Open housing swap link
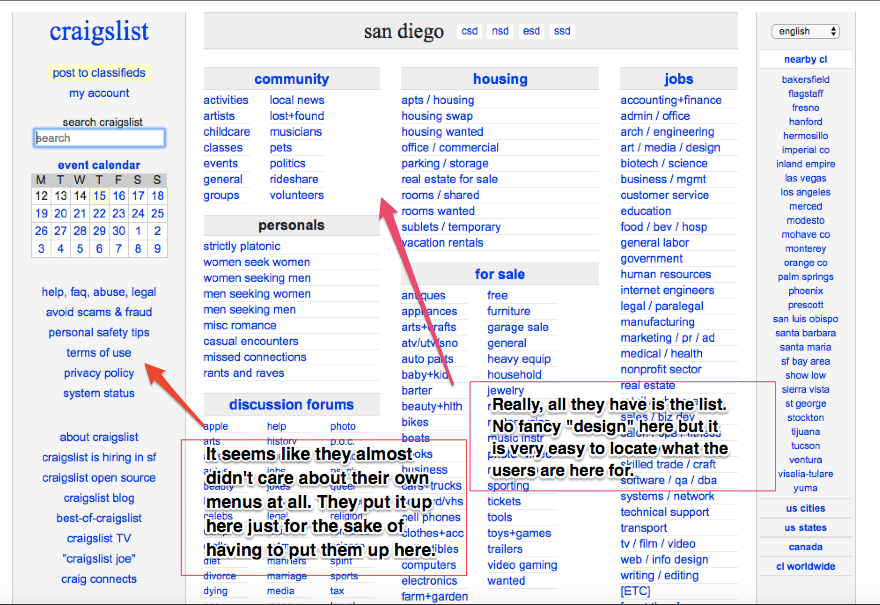The width and height of the screenshot is (880, 605). tap(437, 116)
